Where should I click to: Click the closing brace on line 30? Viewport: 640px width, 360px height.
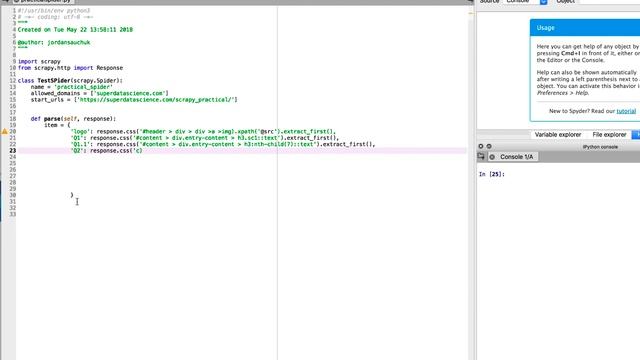click(72, 195)
